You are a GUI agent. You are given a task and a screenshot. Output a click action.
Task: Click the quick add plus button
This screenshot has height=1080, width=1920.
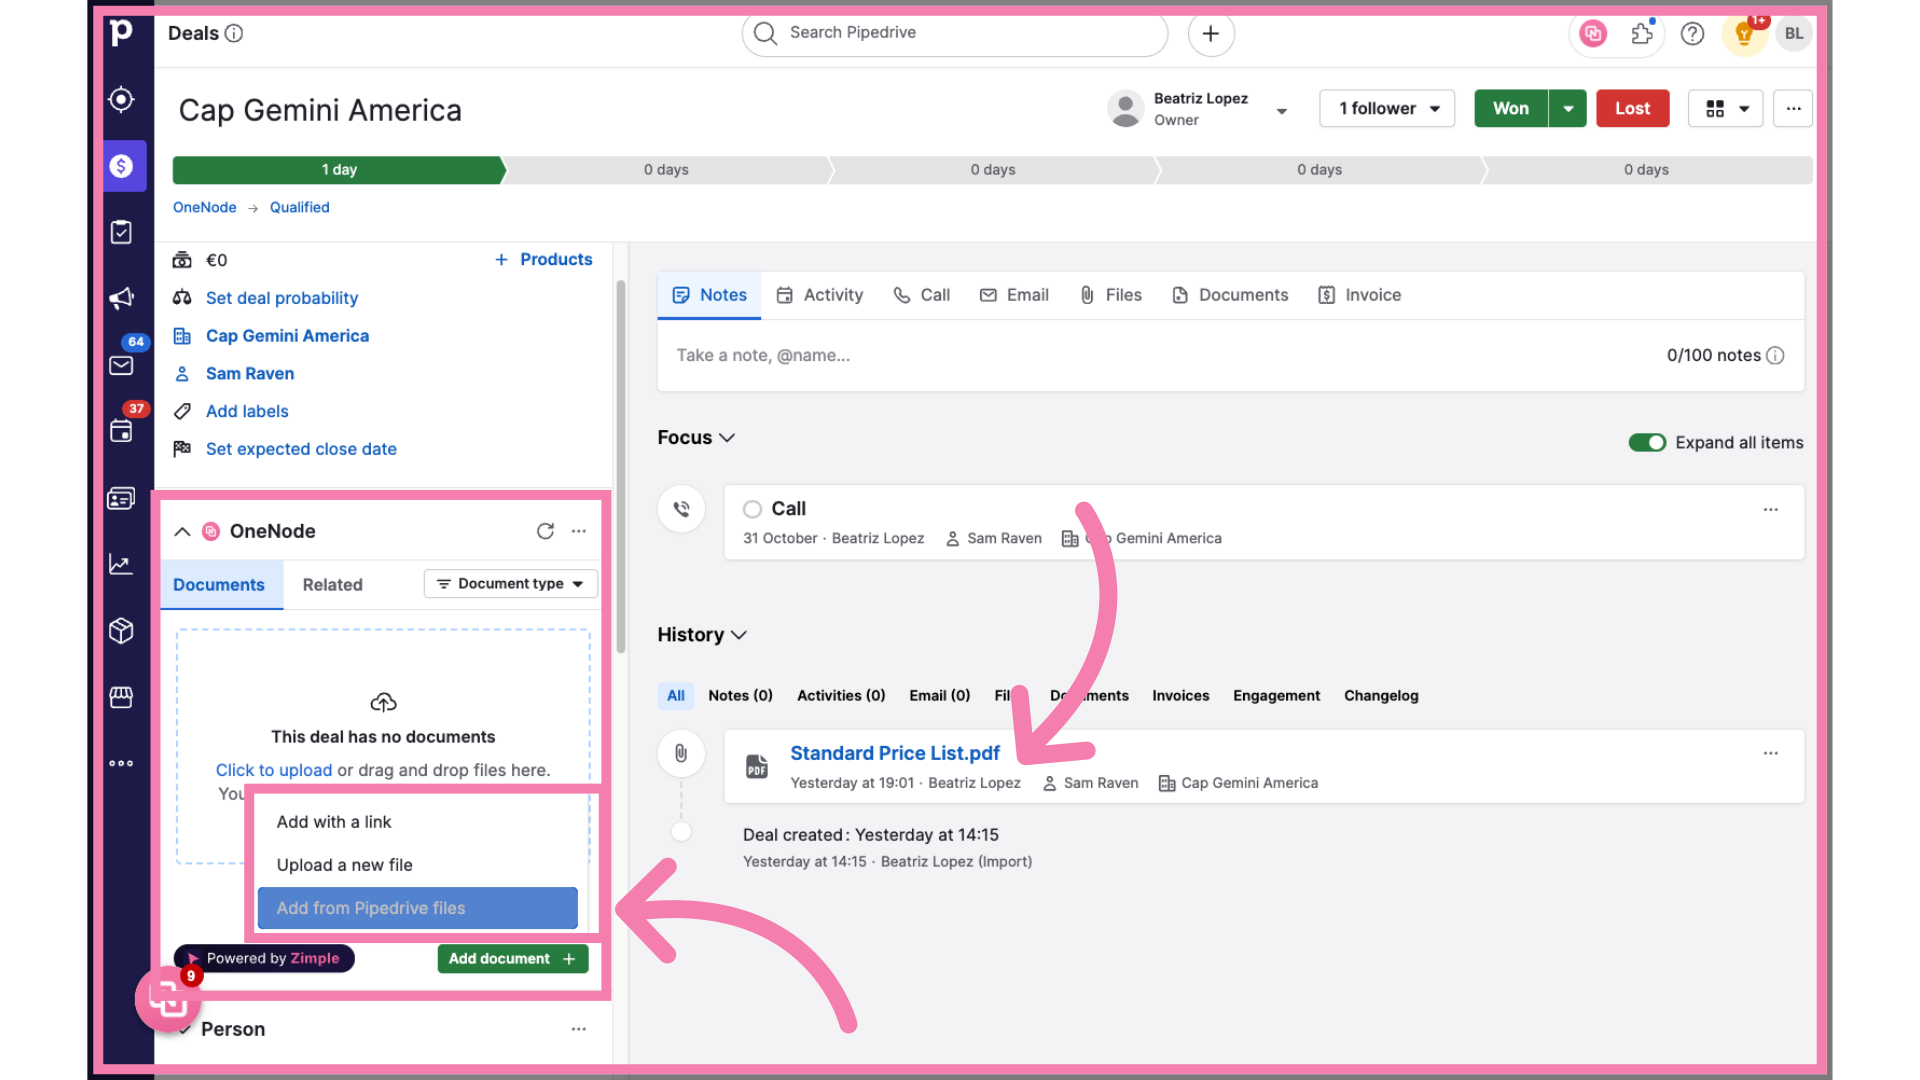pyautogui.click(x=1210, y=33)
